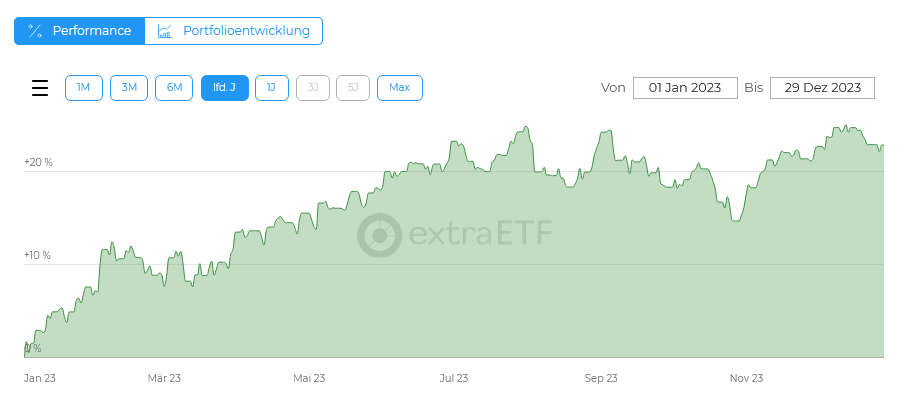
Task: Select the 5J time range
Action: [353, 88]
